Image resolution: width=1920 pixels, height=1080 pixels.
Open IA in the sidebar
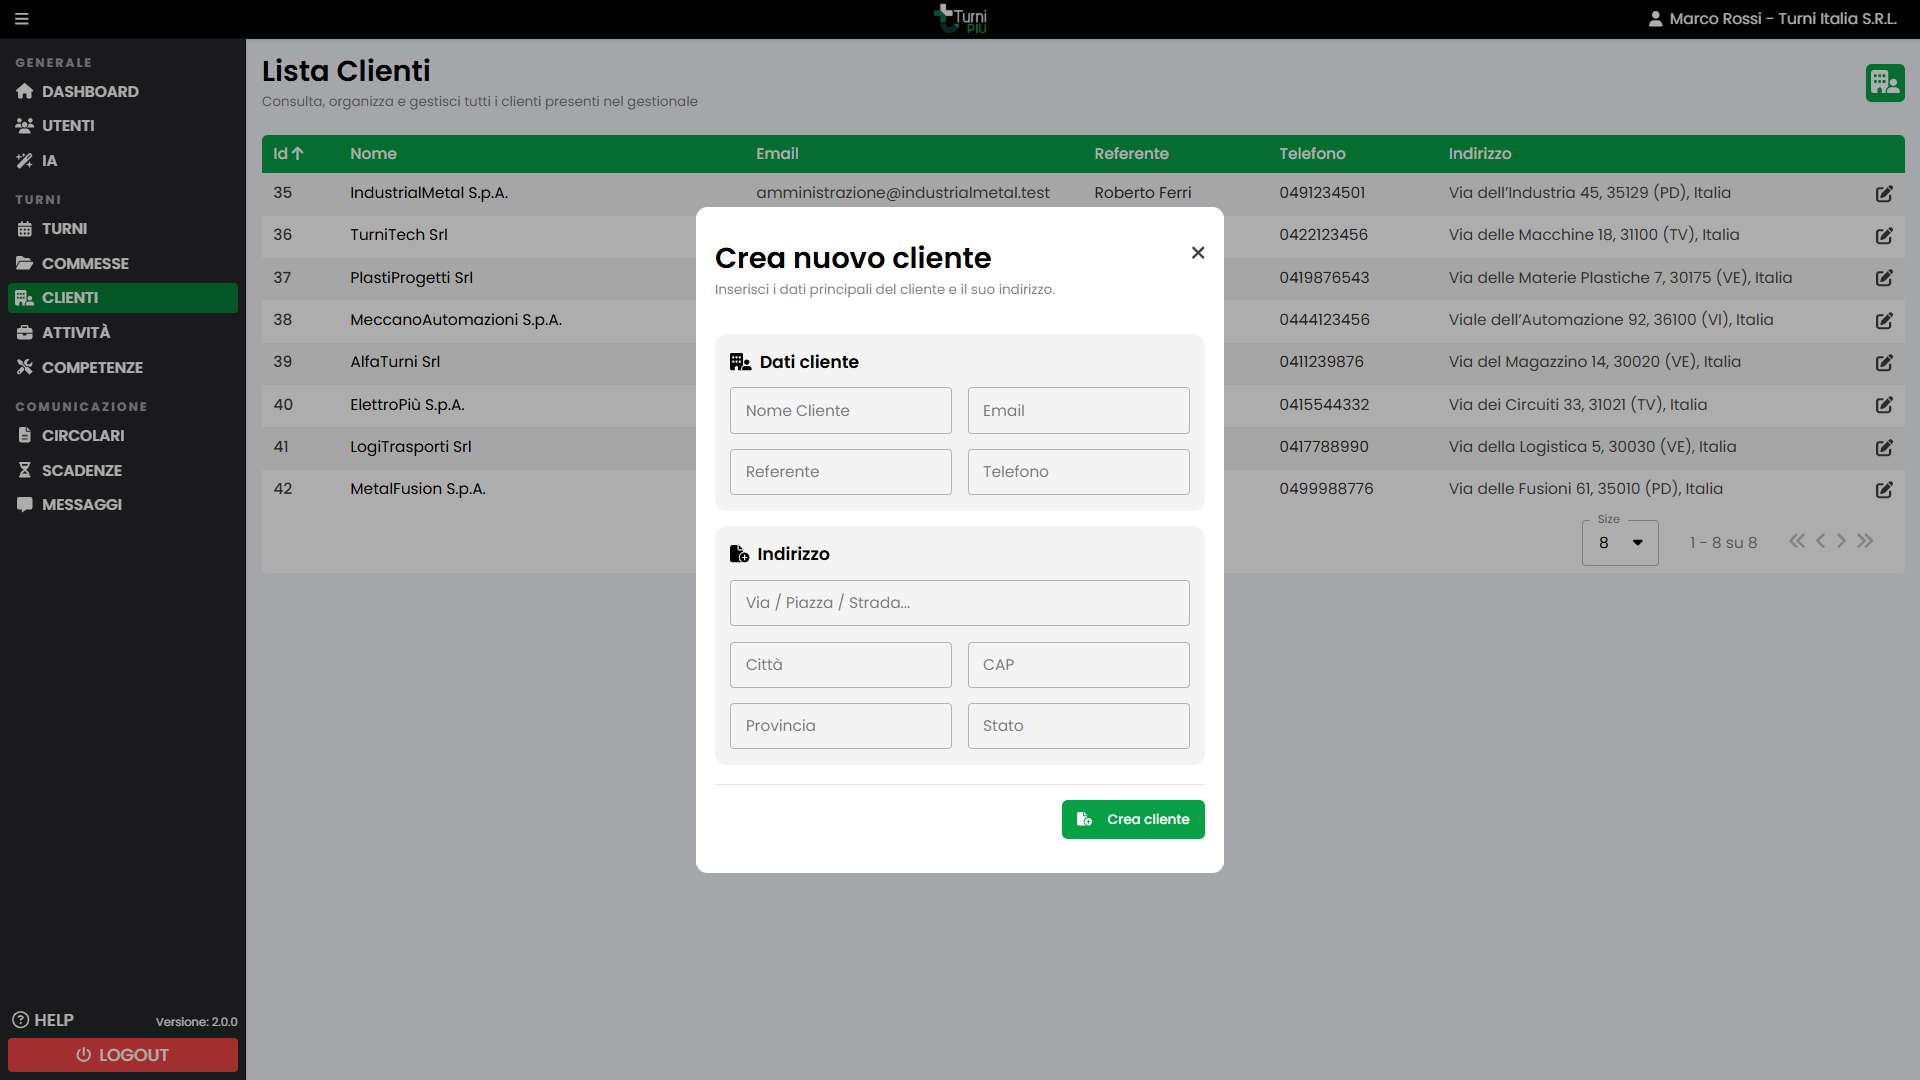123,161
